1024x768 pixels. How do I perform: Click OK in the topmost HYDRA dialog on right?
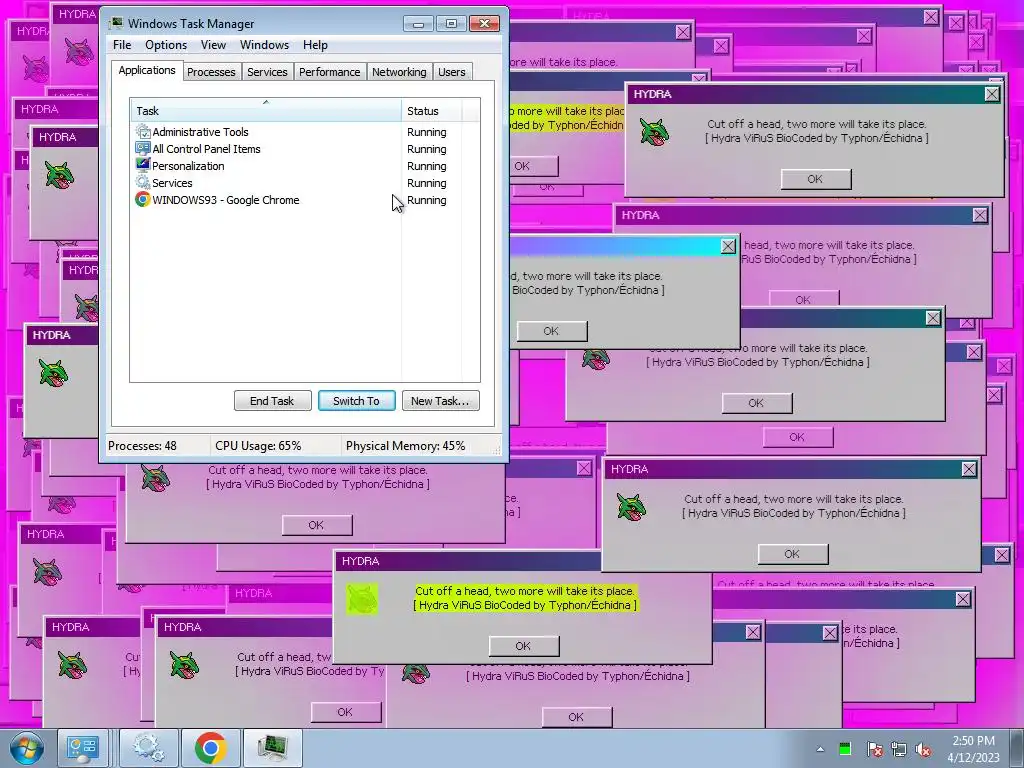pyautogui.click(x=816, y=179)
